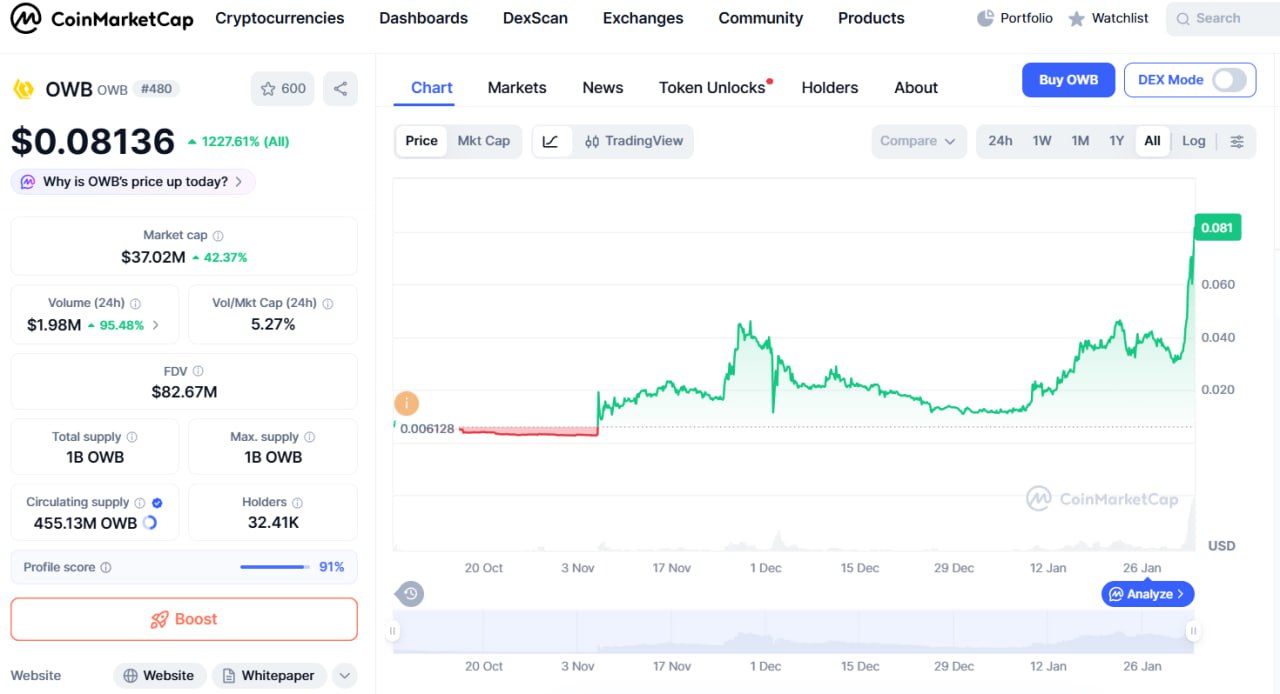Set chart range to 1M

click(x=1080, y=141)
